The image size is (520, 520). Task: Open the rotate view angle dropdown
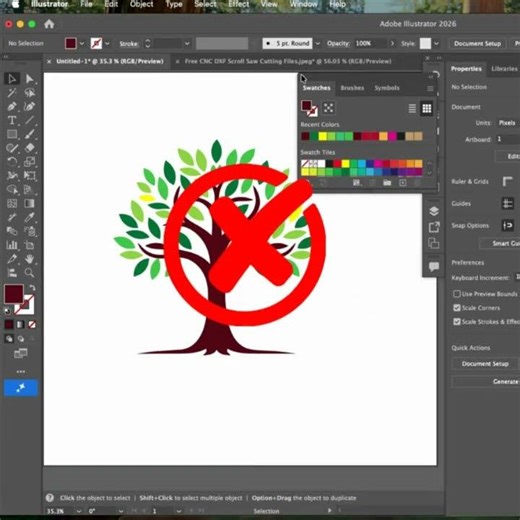pyautogui.click(x=121, y=511)
